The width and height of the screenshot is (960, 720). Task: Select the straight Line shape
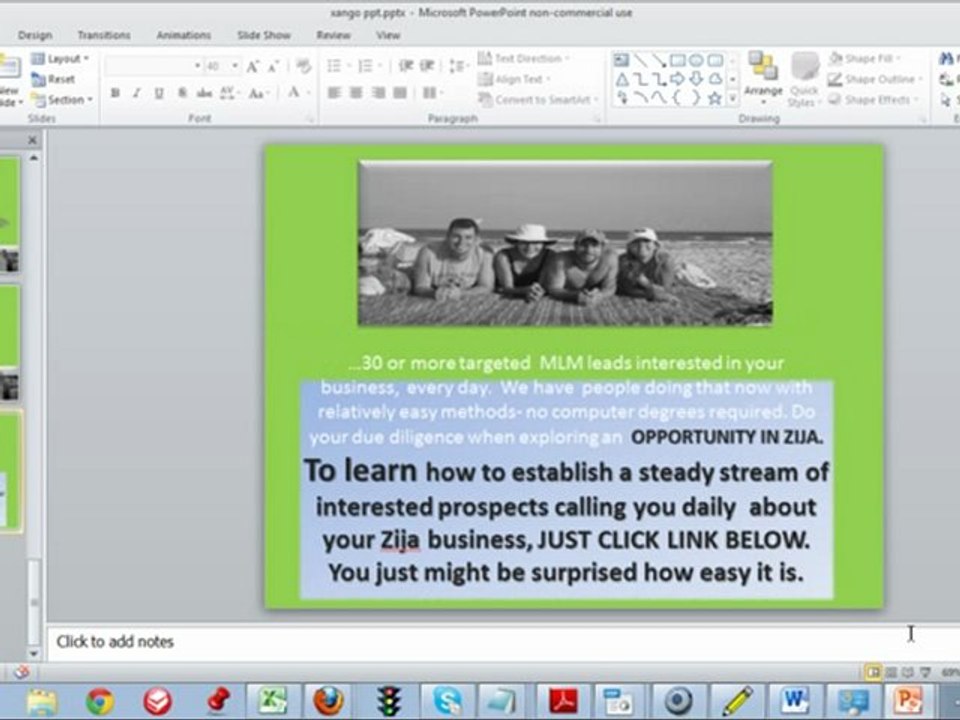(x=640, y=60)
